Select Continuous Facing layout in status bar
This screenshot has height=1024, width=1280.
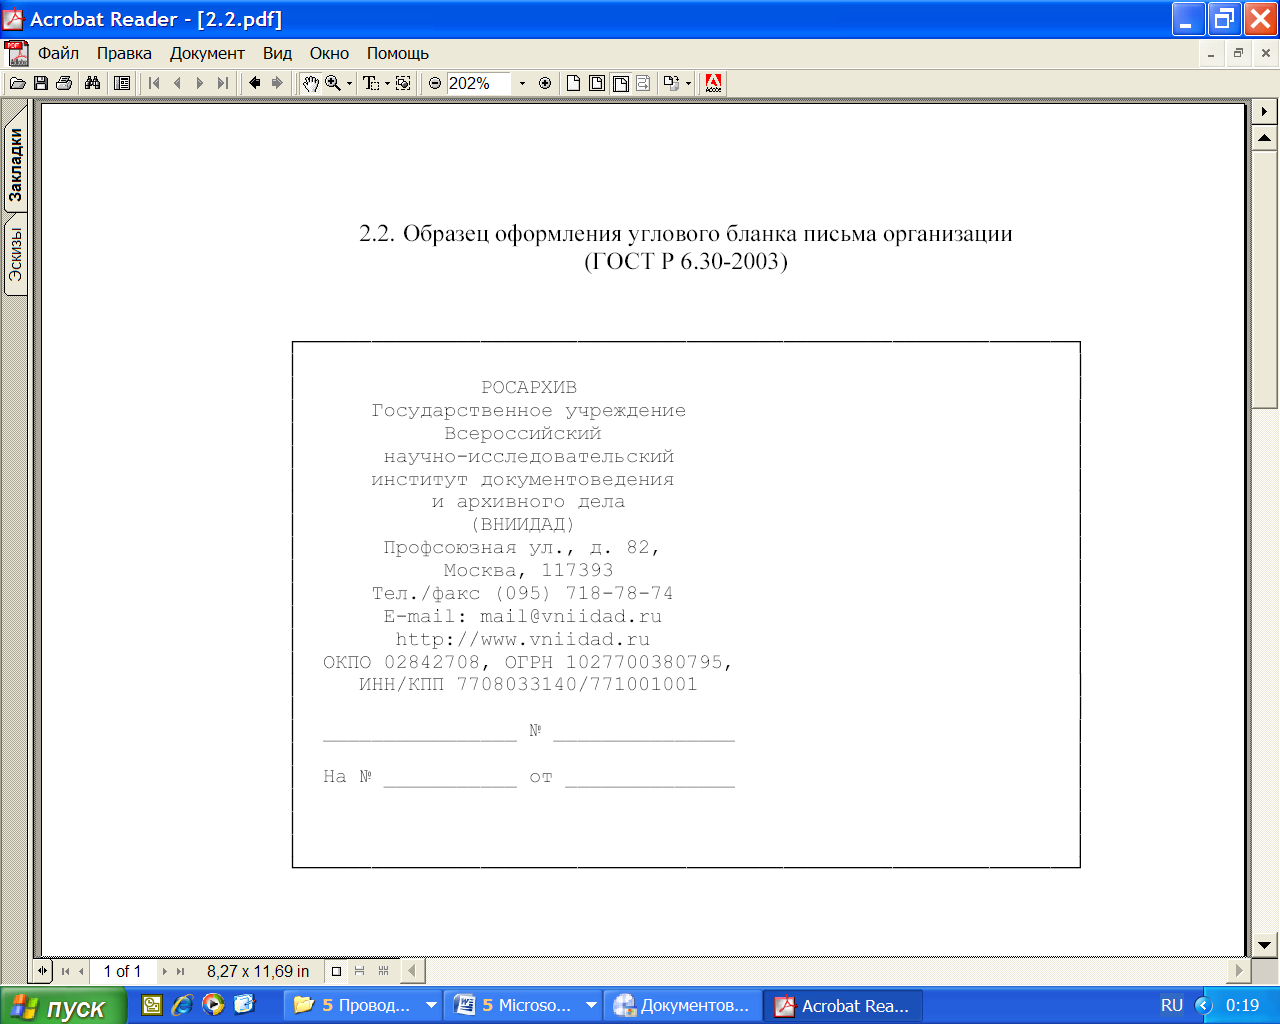coord(384,971)
